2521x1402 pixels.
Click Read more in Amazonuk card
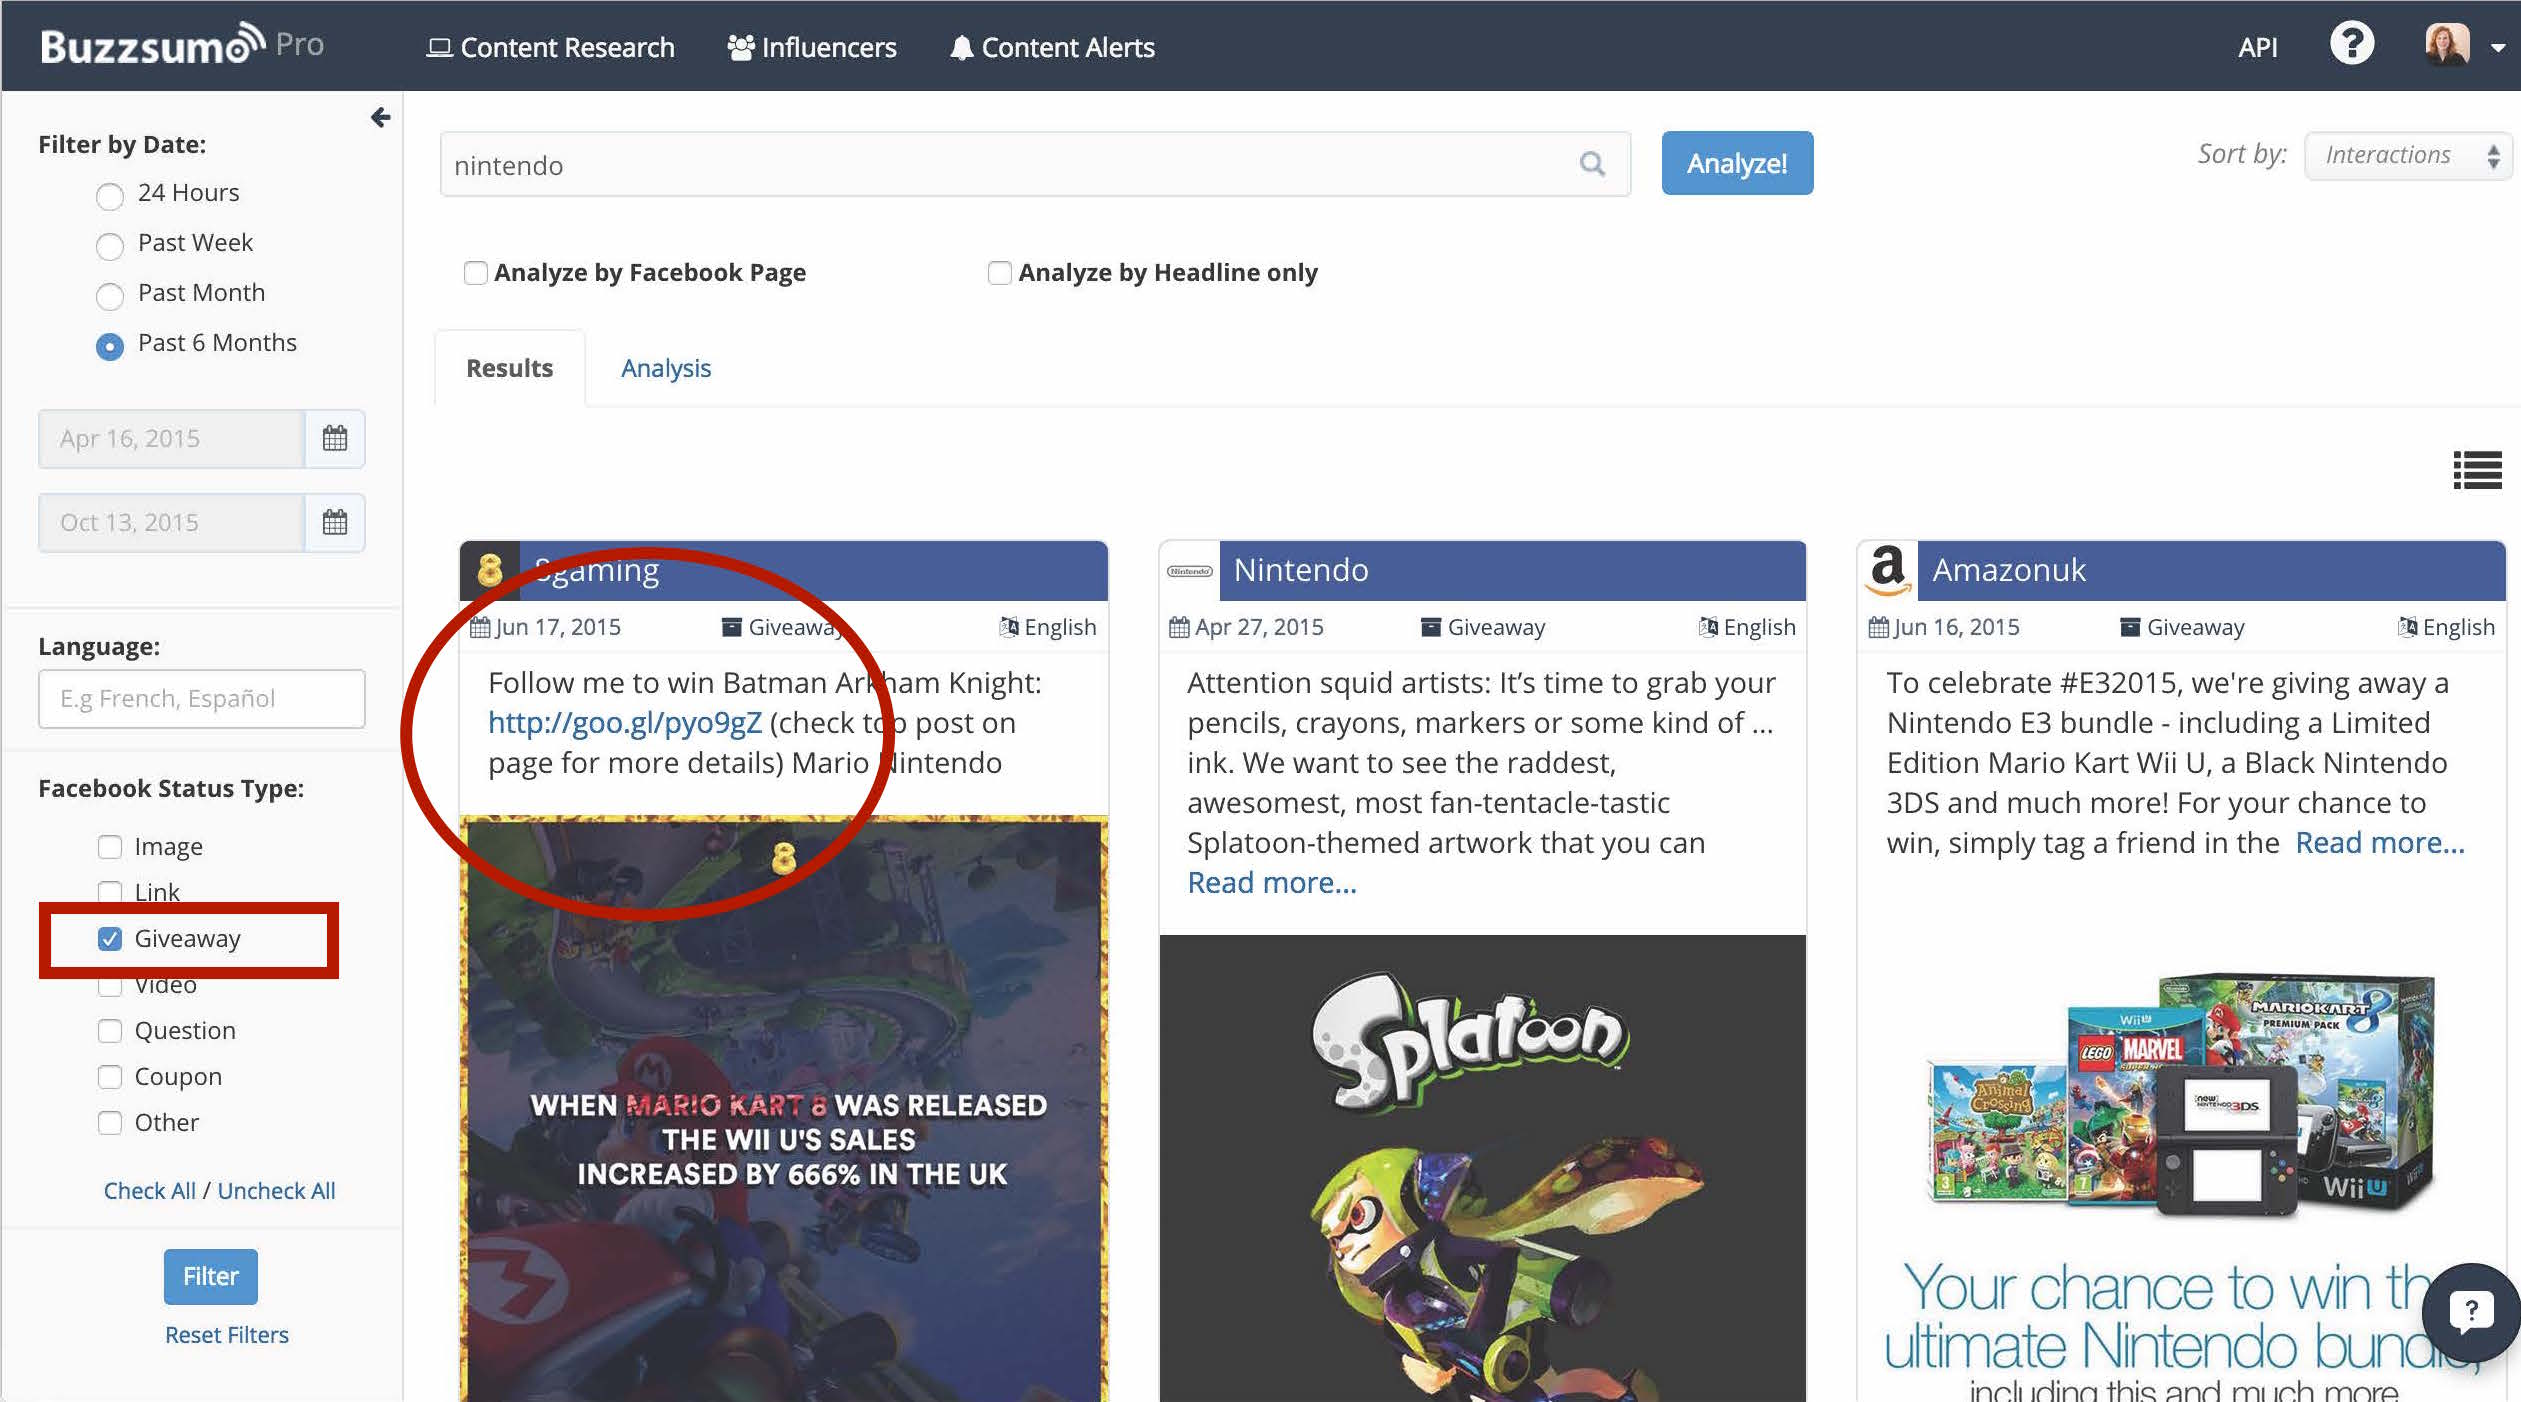click(x=2380, y=843)
